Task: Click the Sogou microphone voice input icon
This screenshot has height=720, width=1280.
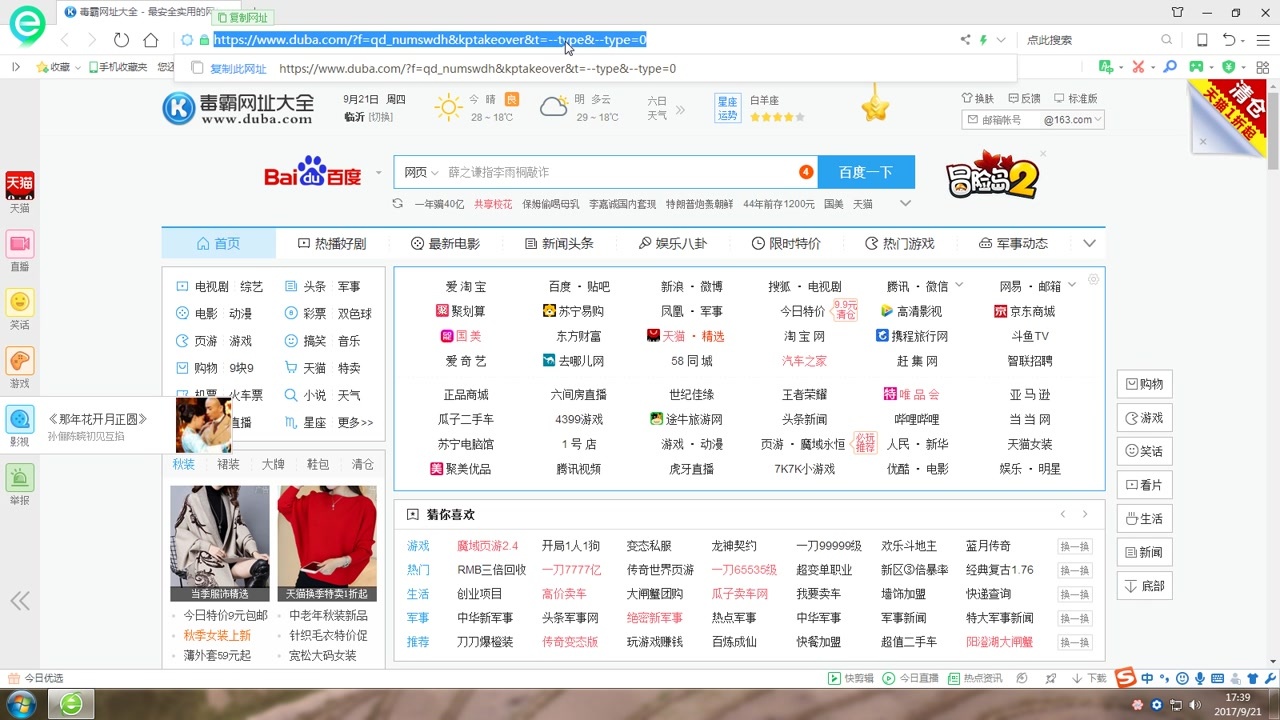Action: coord(1200,679)
